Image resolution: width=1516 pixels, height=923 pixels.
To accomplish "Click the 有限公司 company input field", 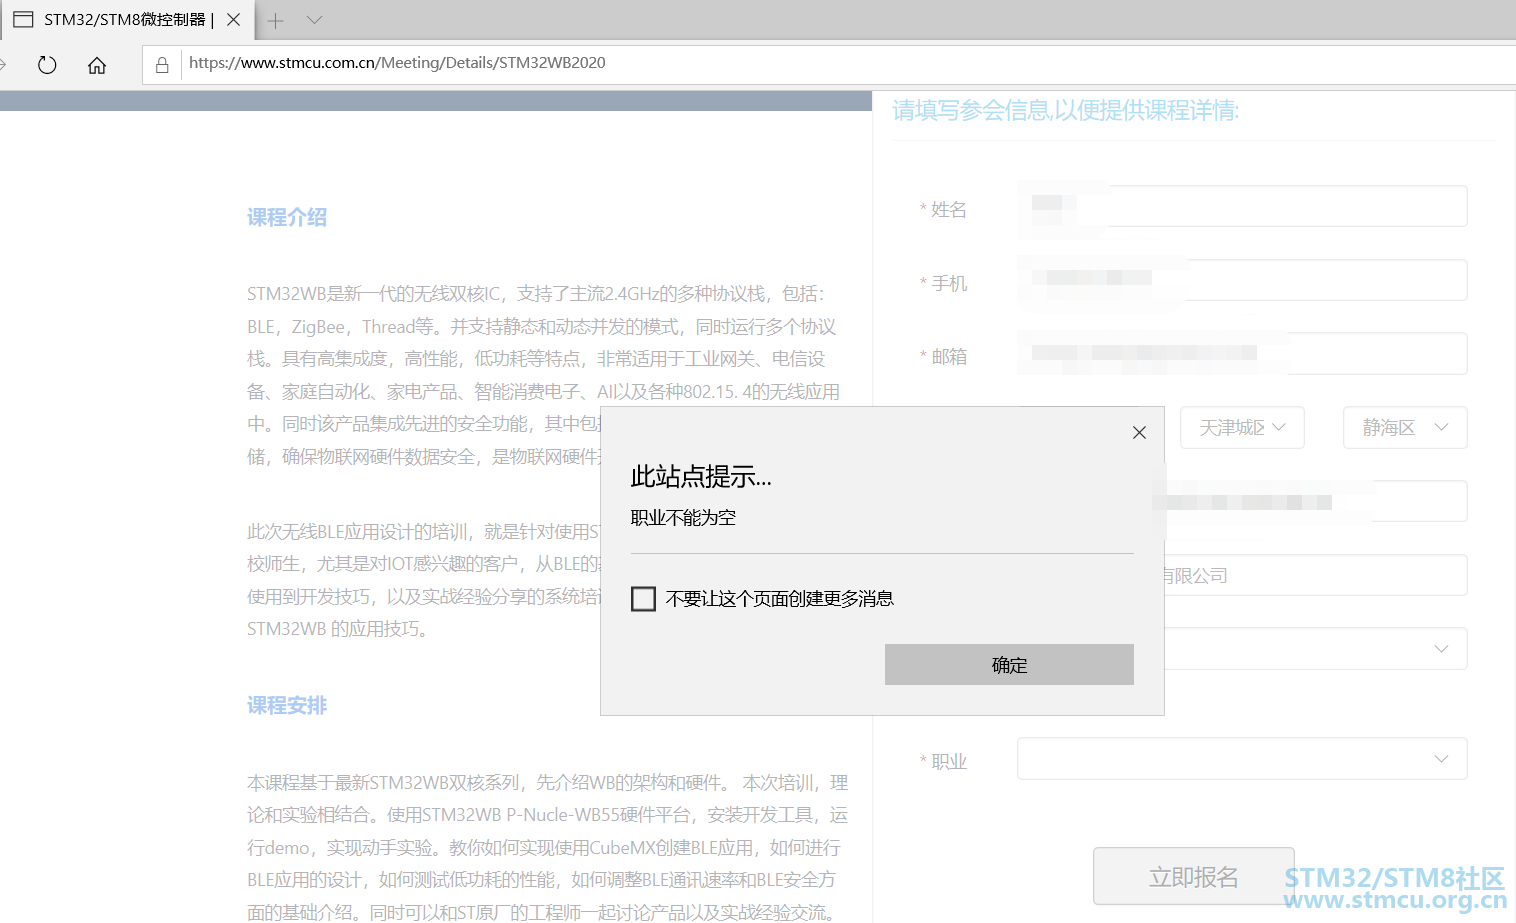I will [1316, 575].
